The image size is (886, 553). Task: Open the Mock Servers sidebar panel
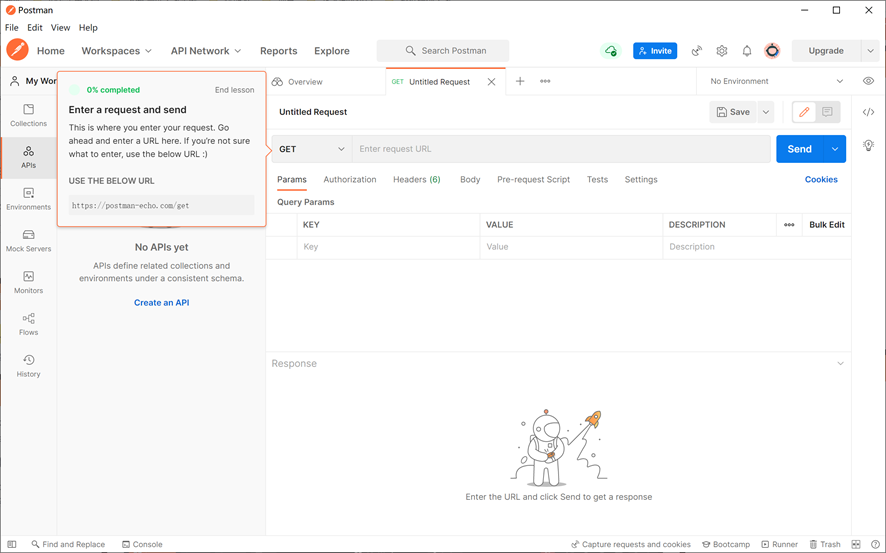(28, 241)
